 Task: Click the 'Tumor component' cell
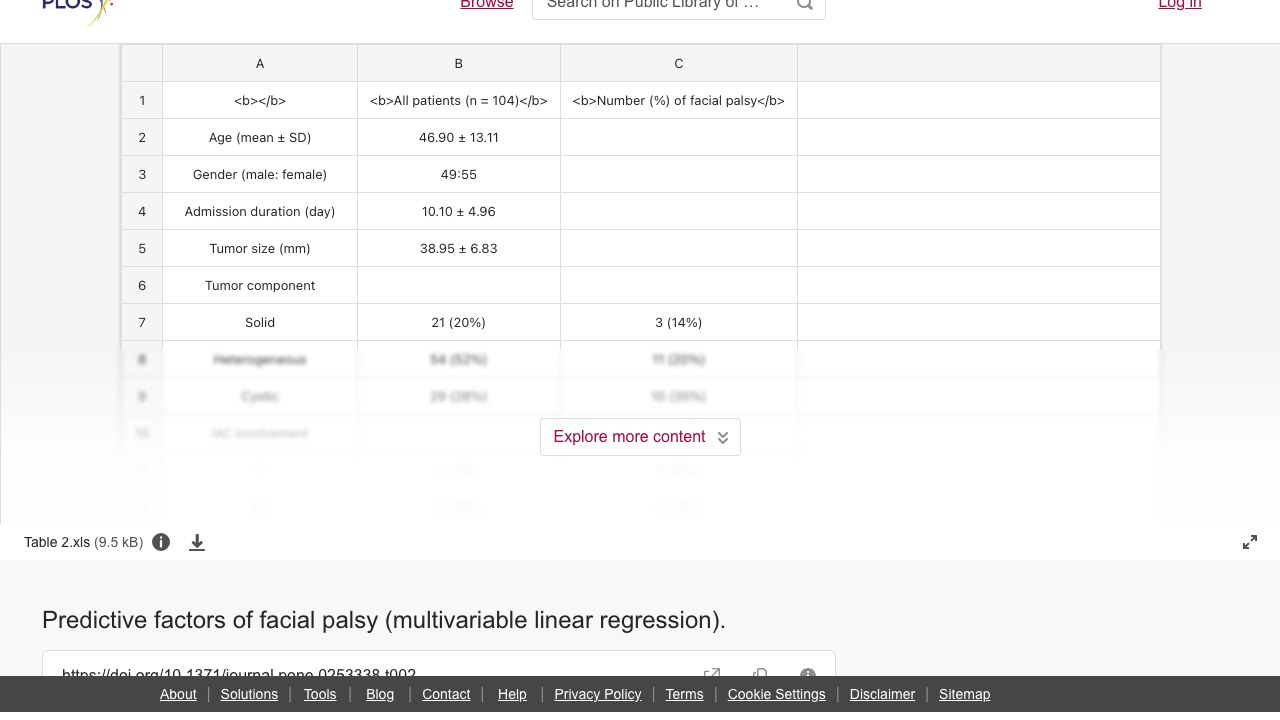point(260,285)
